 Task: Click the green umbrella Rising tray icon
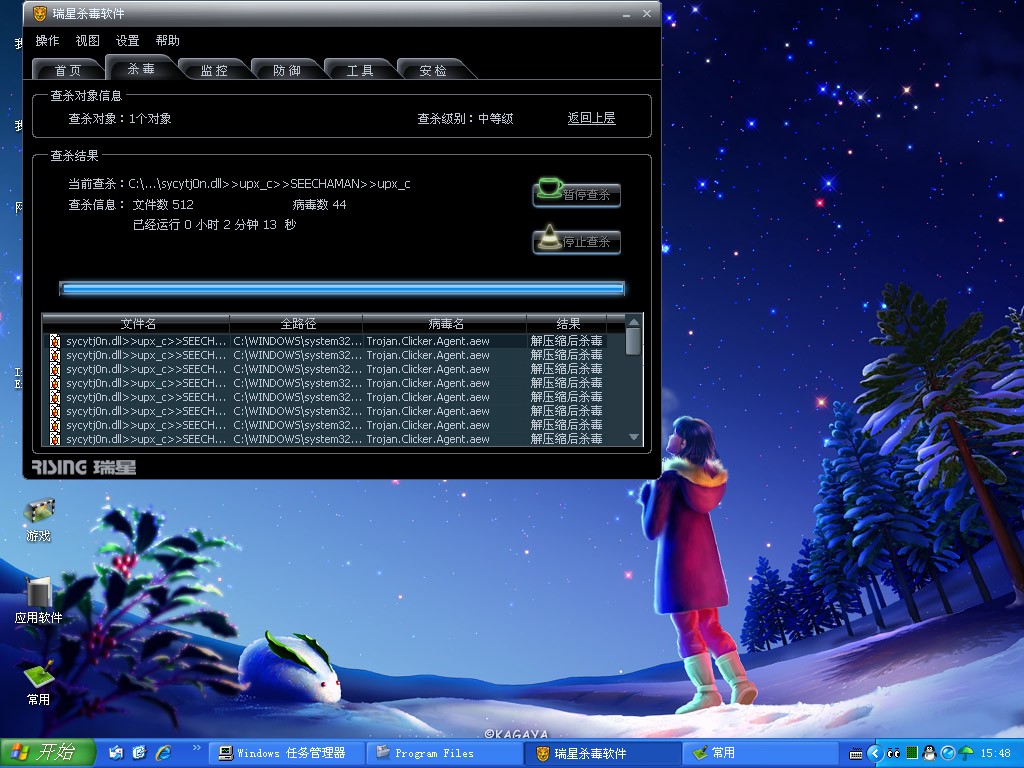click(x=966, y=753)
